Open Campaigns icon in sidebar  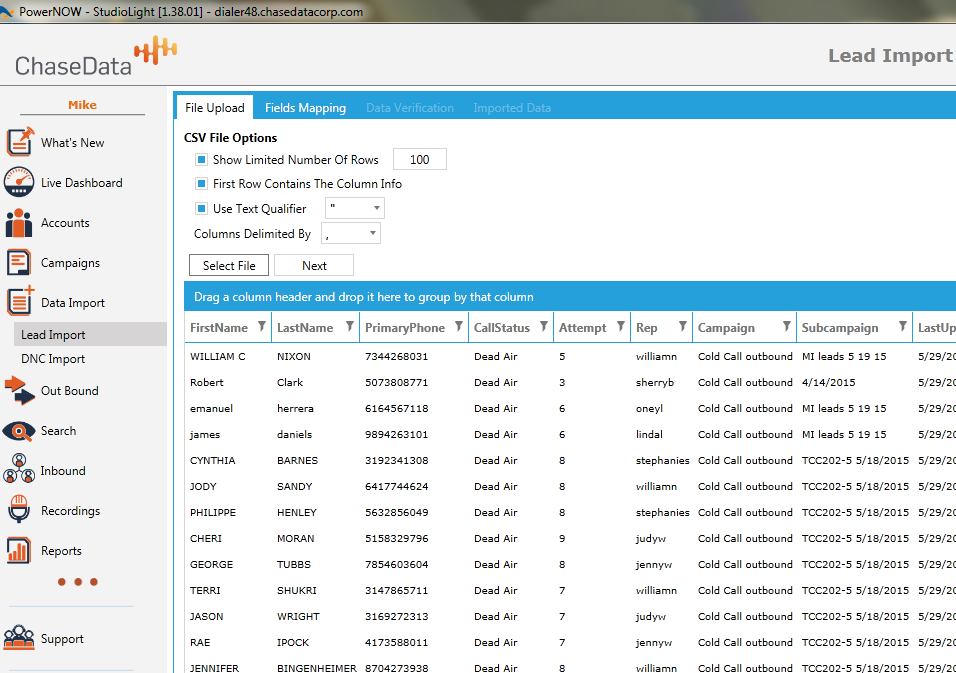(20, 263)
